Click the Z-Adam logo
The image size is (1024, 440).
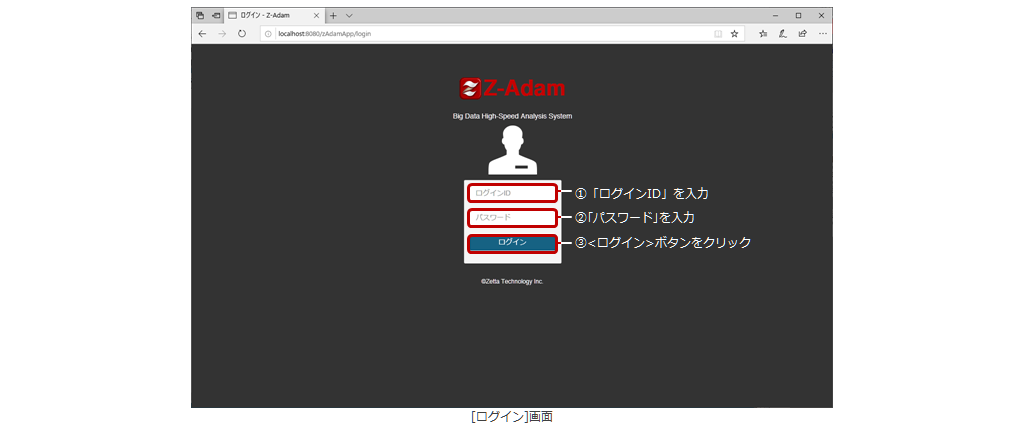(x=512, y=88)
